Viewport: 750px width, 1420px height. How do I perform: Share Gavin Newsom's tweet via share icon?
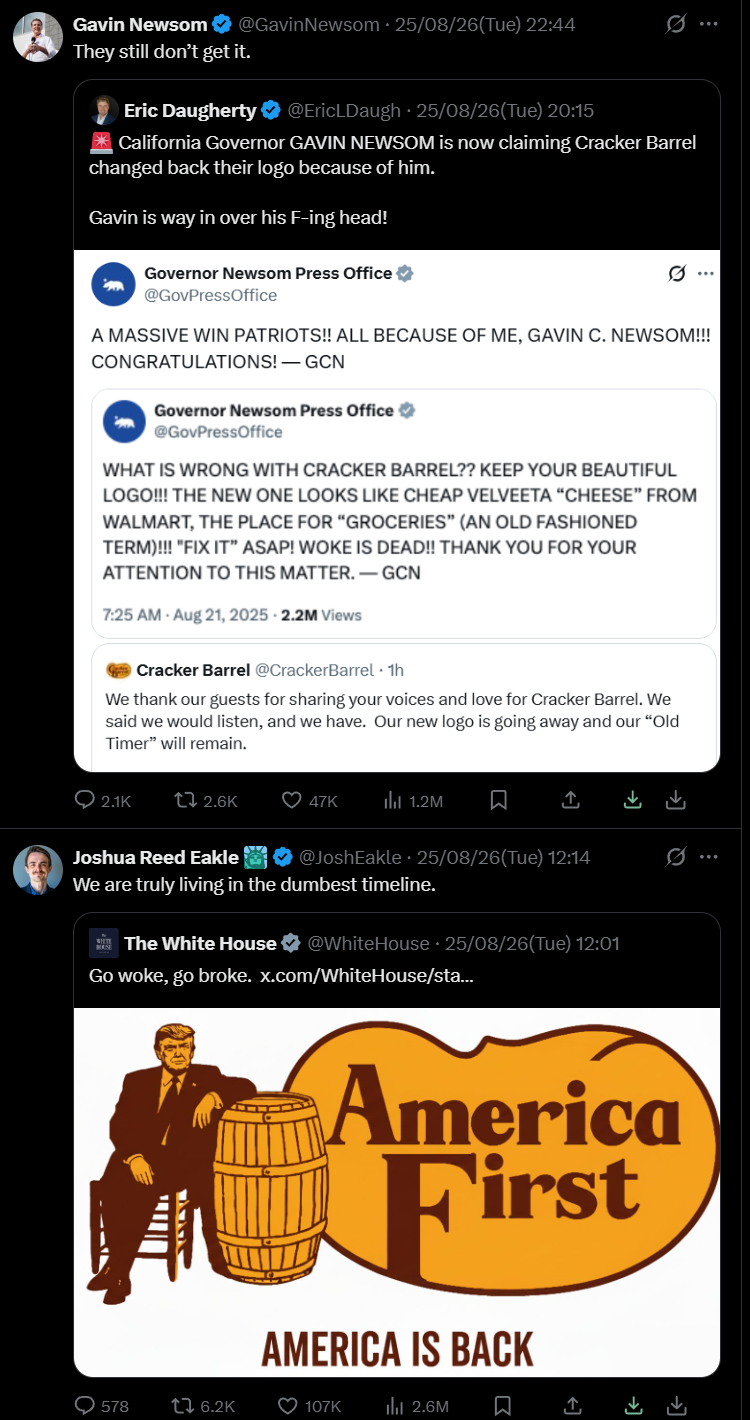(x=571, y=800)
